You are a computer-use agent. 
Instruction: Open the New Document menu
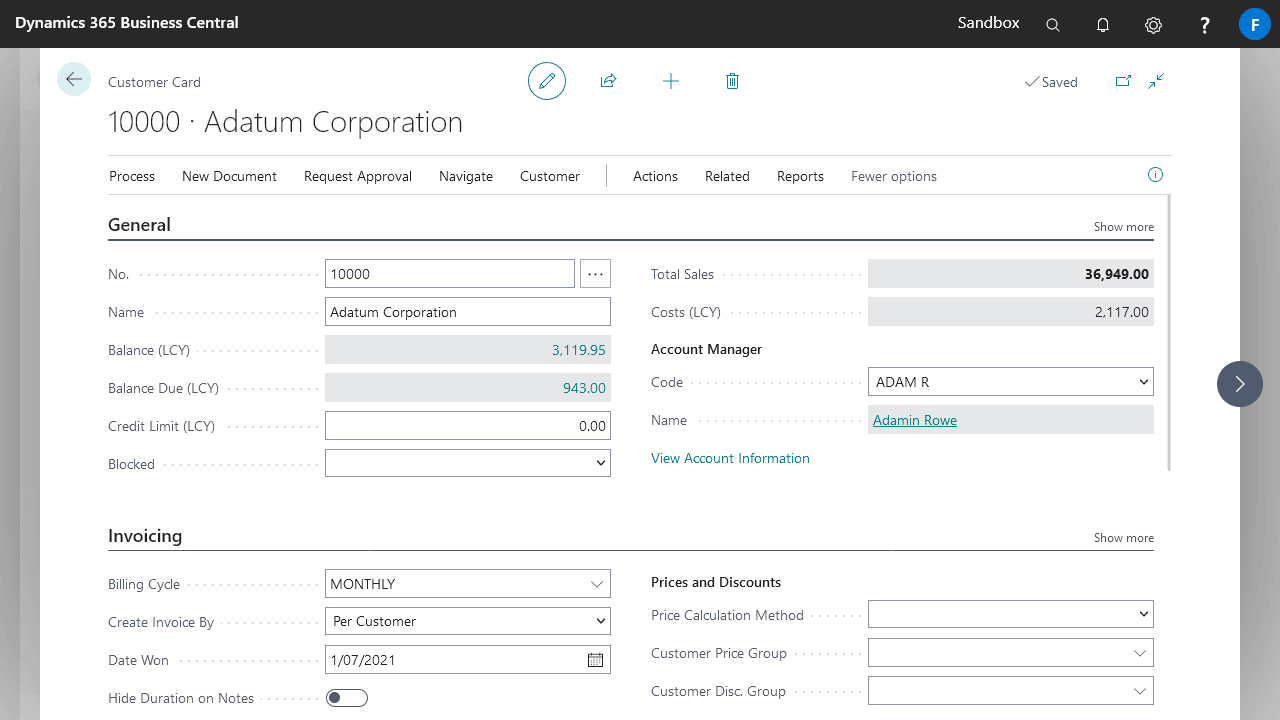click(229, 176)
